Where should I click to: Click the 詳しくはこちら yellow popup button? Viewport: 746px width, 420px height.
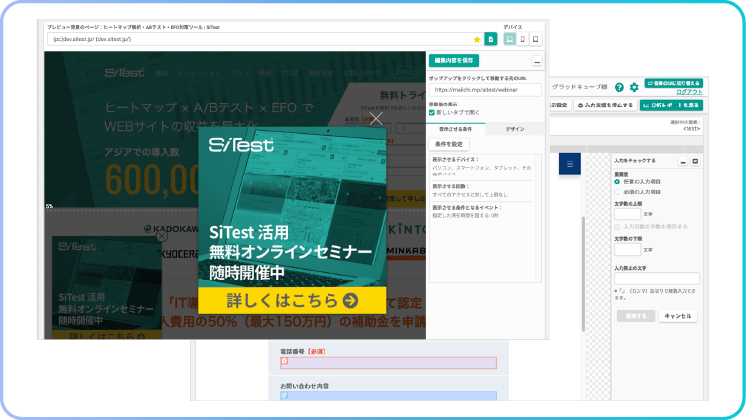coord(292,300)
